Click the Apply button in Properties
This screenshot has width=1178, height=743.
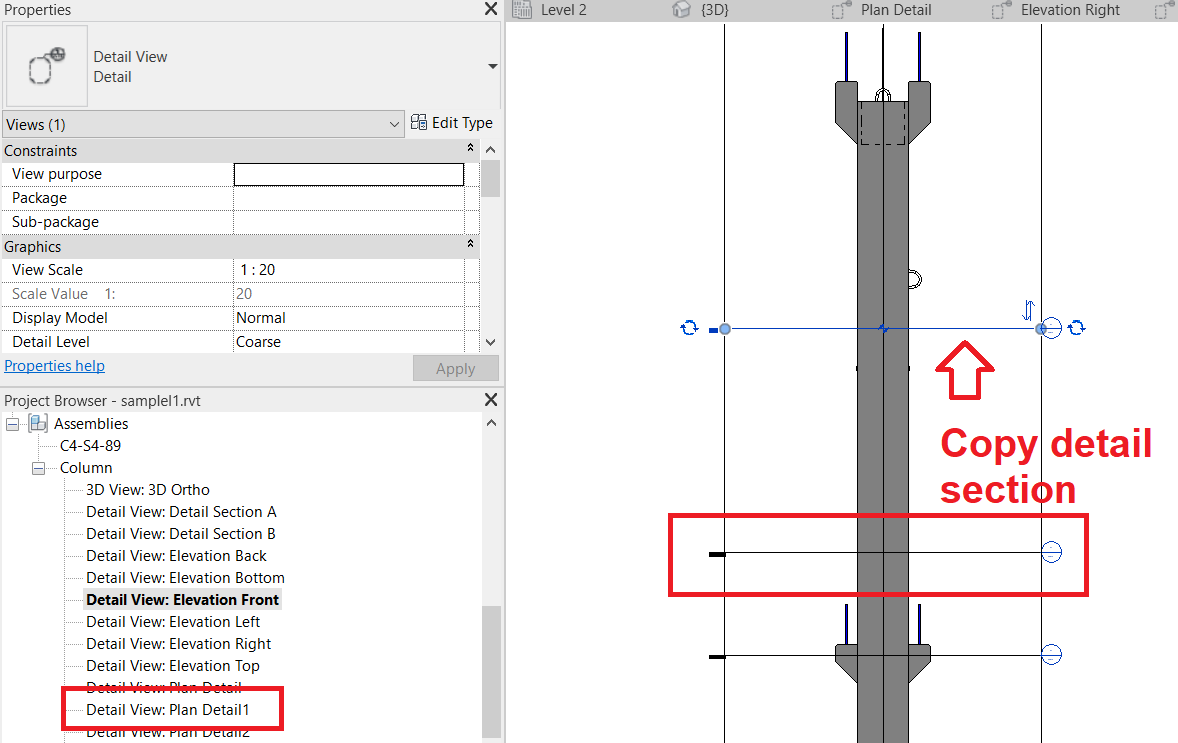click(455, 368)
